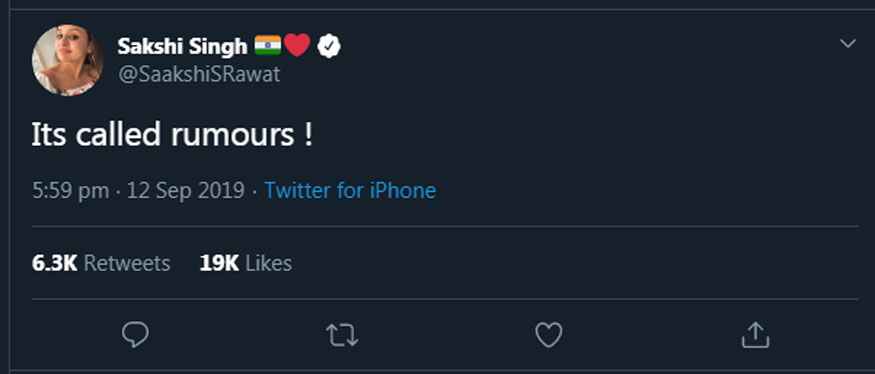Open the Sakshi Singh display name
This screenshot has width=875, height=374.
182,47
